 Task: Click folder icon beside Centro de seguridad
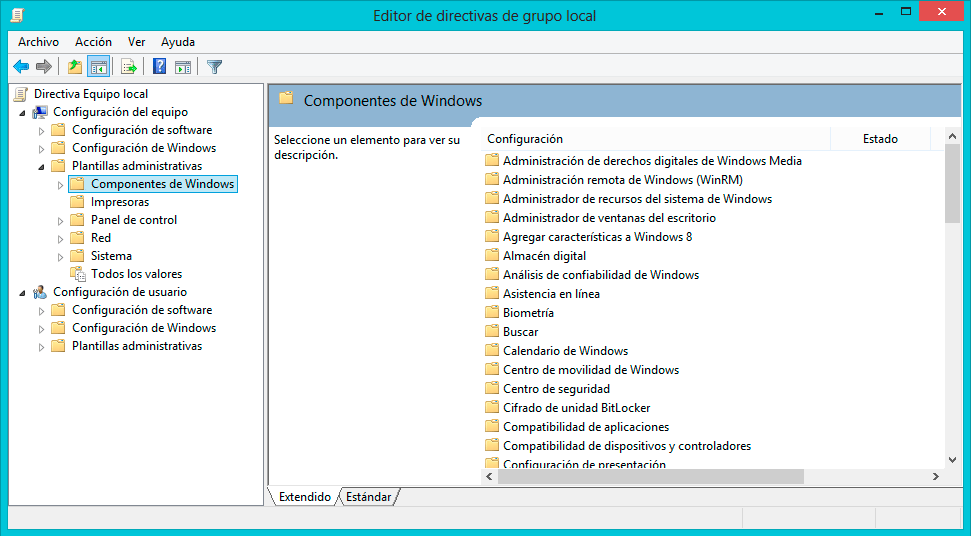tap(492, 389)
